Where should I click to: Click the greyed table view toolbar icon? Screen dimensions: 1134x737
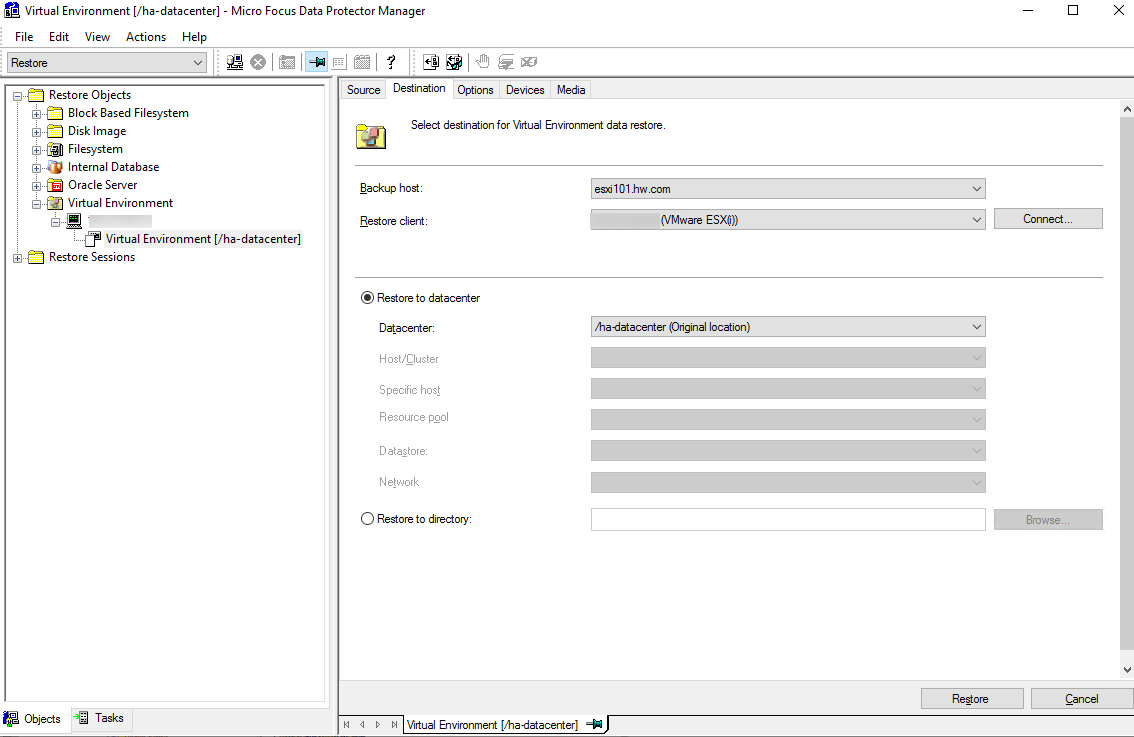pyautogui.click(x=339, y=62)
